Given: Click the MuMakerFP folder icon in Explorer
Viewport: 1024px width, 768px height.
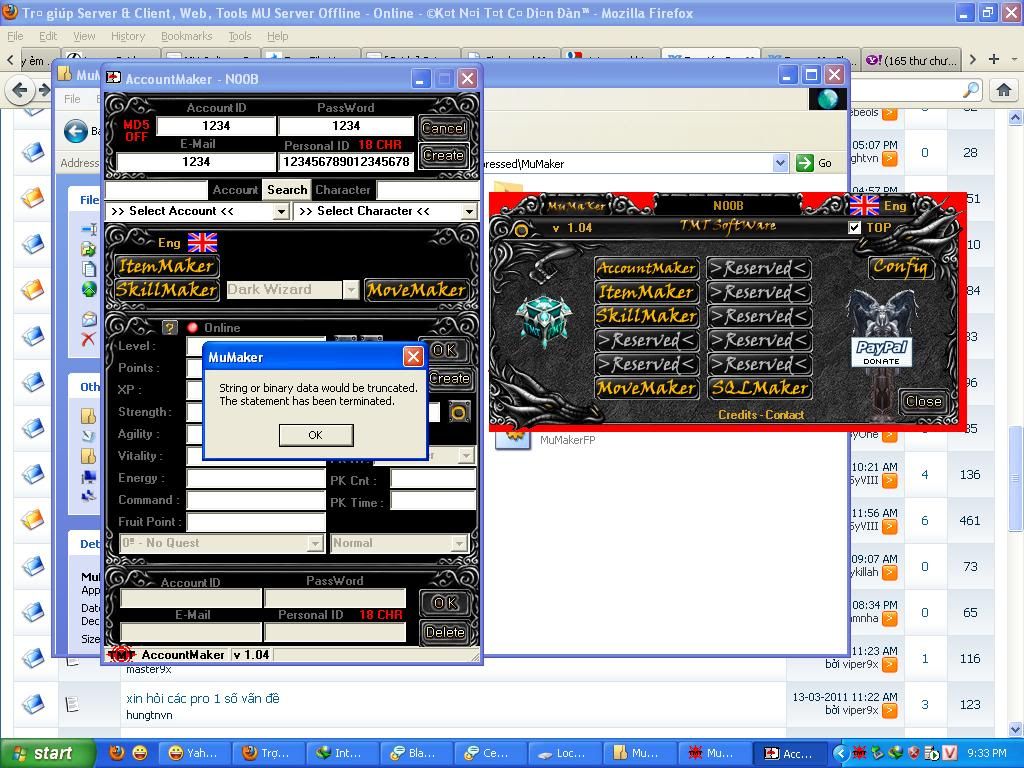Looking at the screenshot, I should 512,439.
